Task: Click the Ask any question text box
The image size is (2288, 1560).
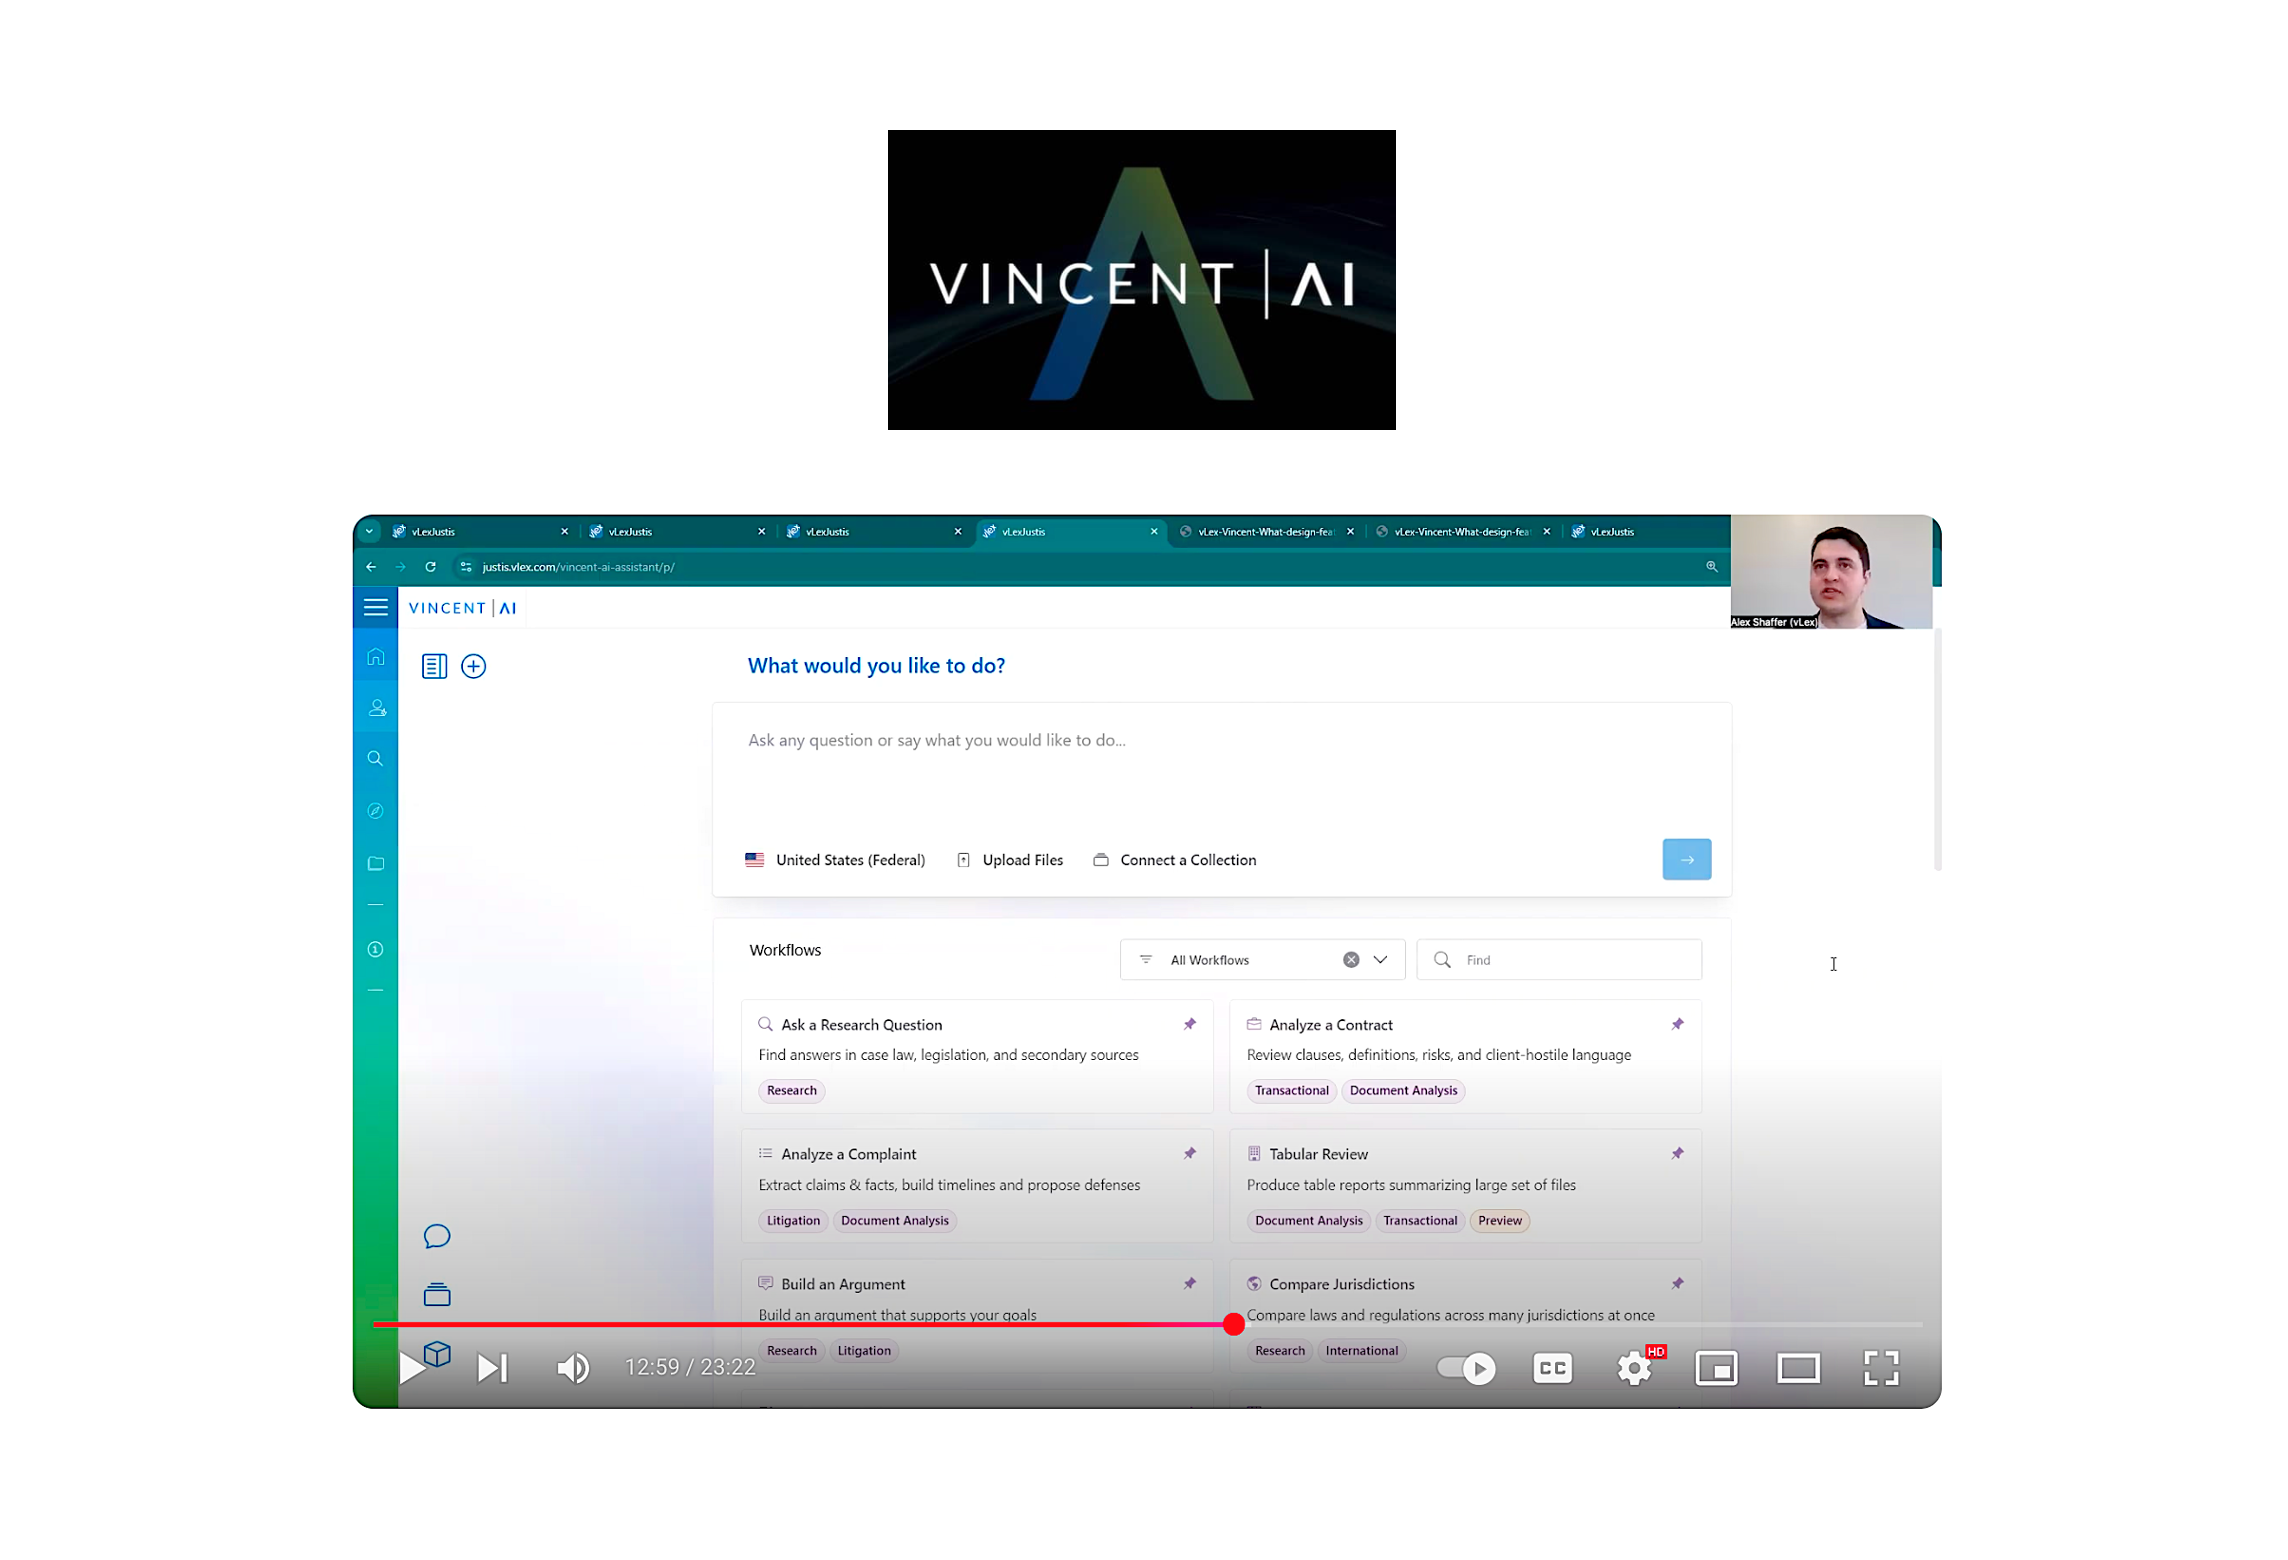Action: point(1223,770)
